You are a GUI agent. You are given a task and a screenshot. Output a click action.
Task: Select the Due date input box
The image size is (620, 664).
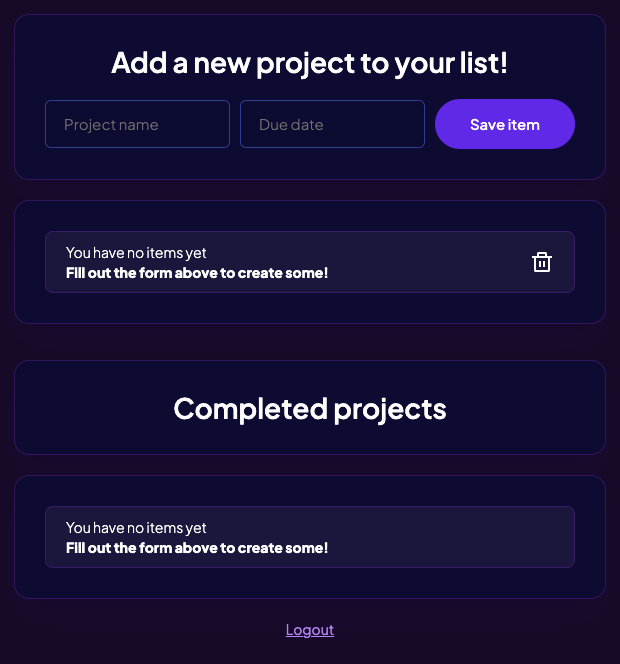pyautogui.click(x=332, y=124)
